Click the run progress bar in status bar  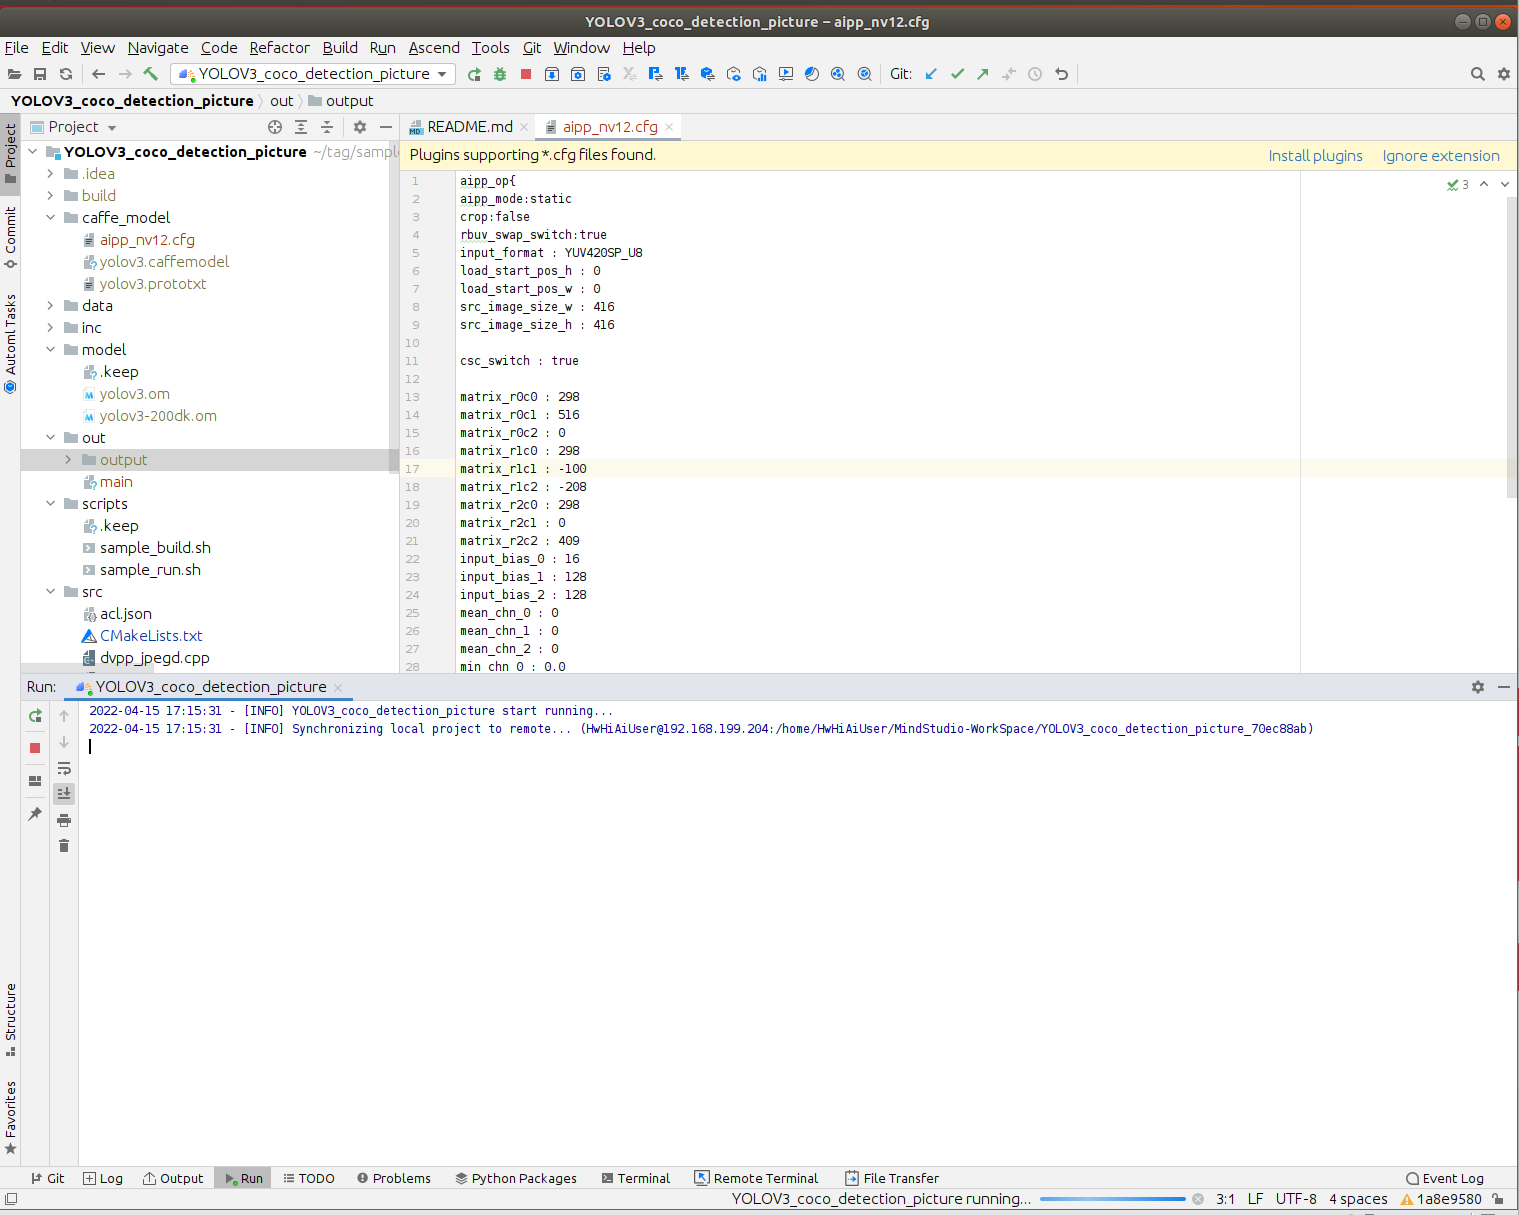click(1112, 1199)
